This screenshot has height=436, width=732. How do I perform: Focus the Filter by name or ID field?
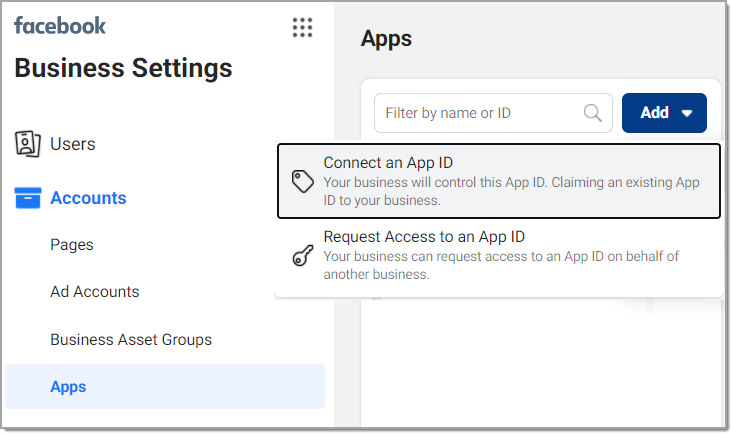point(493,113)
